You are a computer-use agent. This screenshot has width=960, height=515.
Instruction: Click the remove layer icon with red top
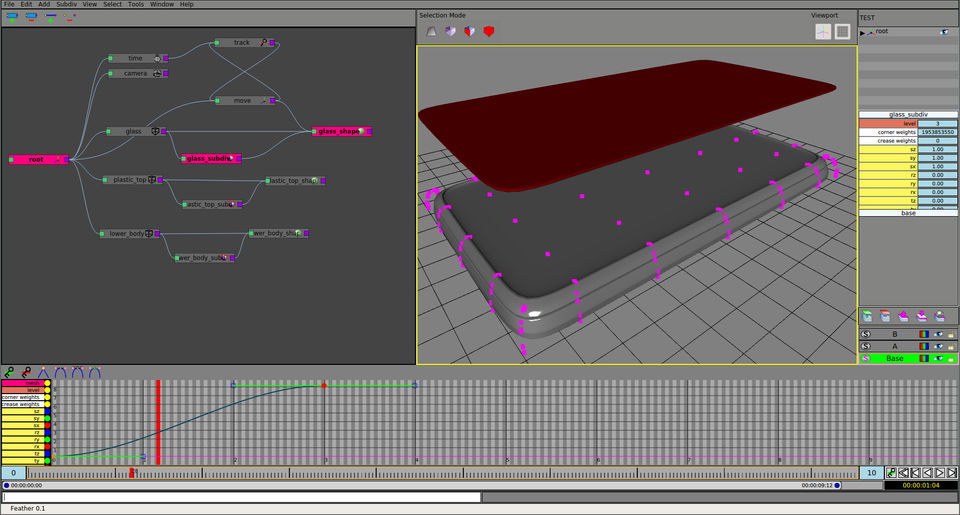point(885,315)
